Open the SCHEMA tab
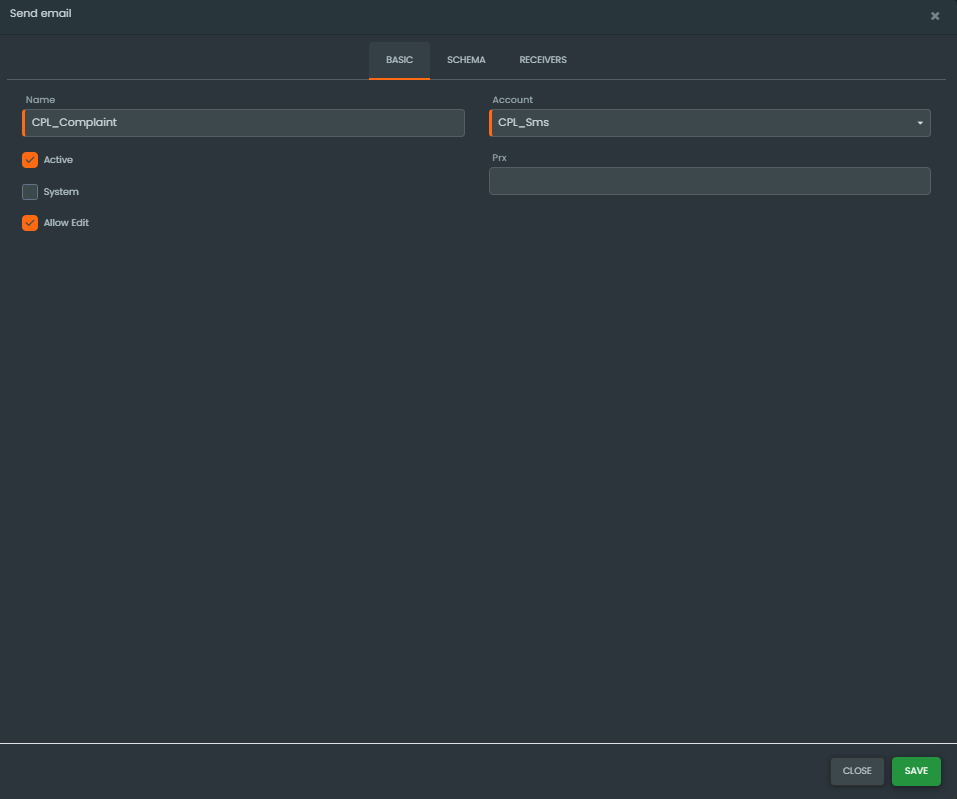The width and height of the screenshot is (957, 799). pos(466,60)
